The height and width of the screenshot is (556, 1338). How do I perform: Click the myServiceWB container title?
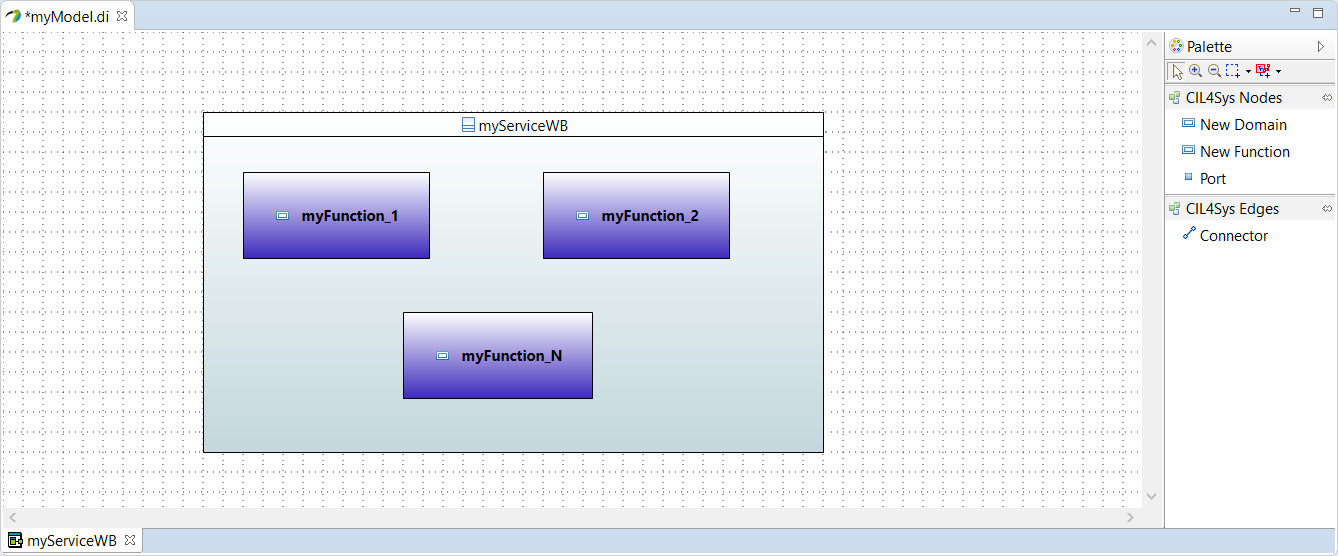click(x=523, y=125)
